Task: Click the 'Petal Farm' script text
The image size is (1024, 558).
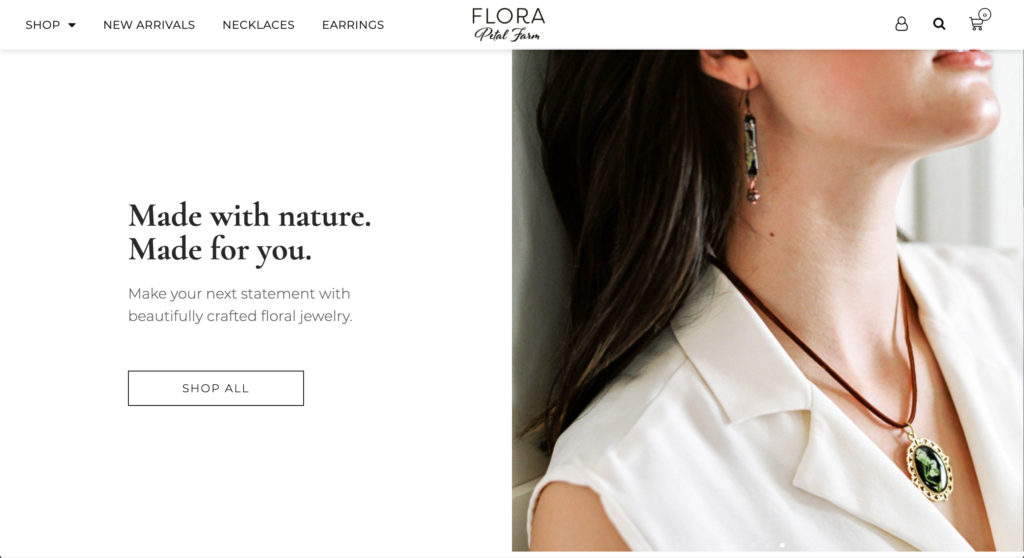Action: (507, 34)
